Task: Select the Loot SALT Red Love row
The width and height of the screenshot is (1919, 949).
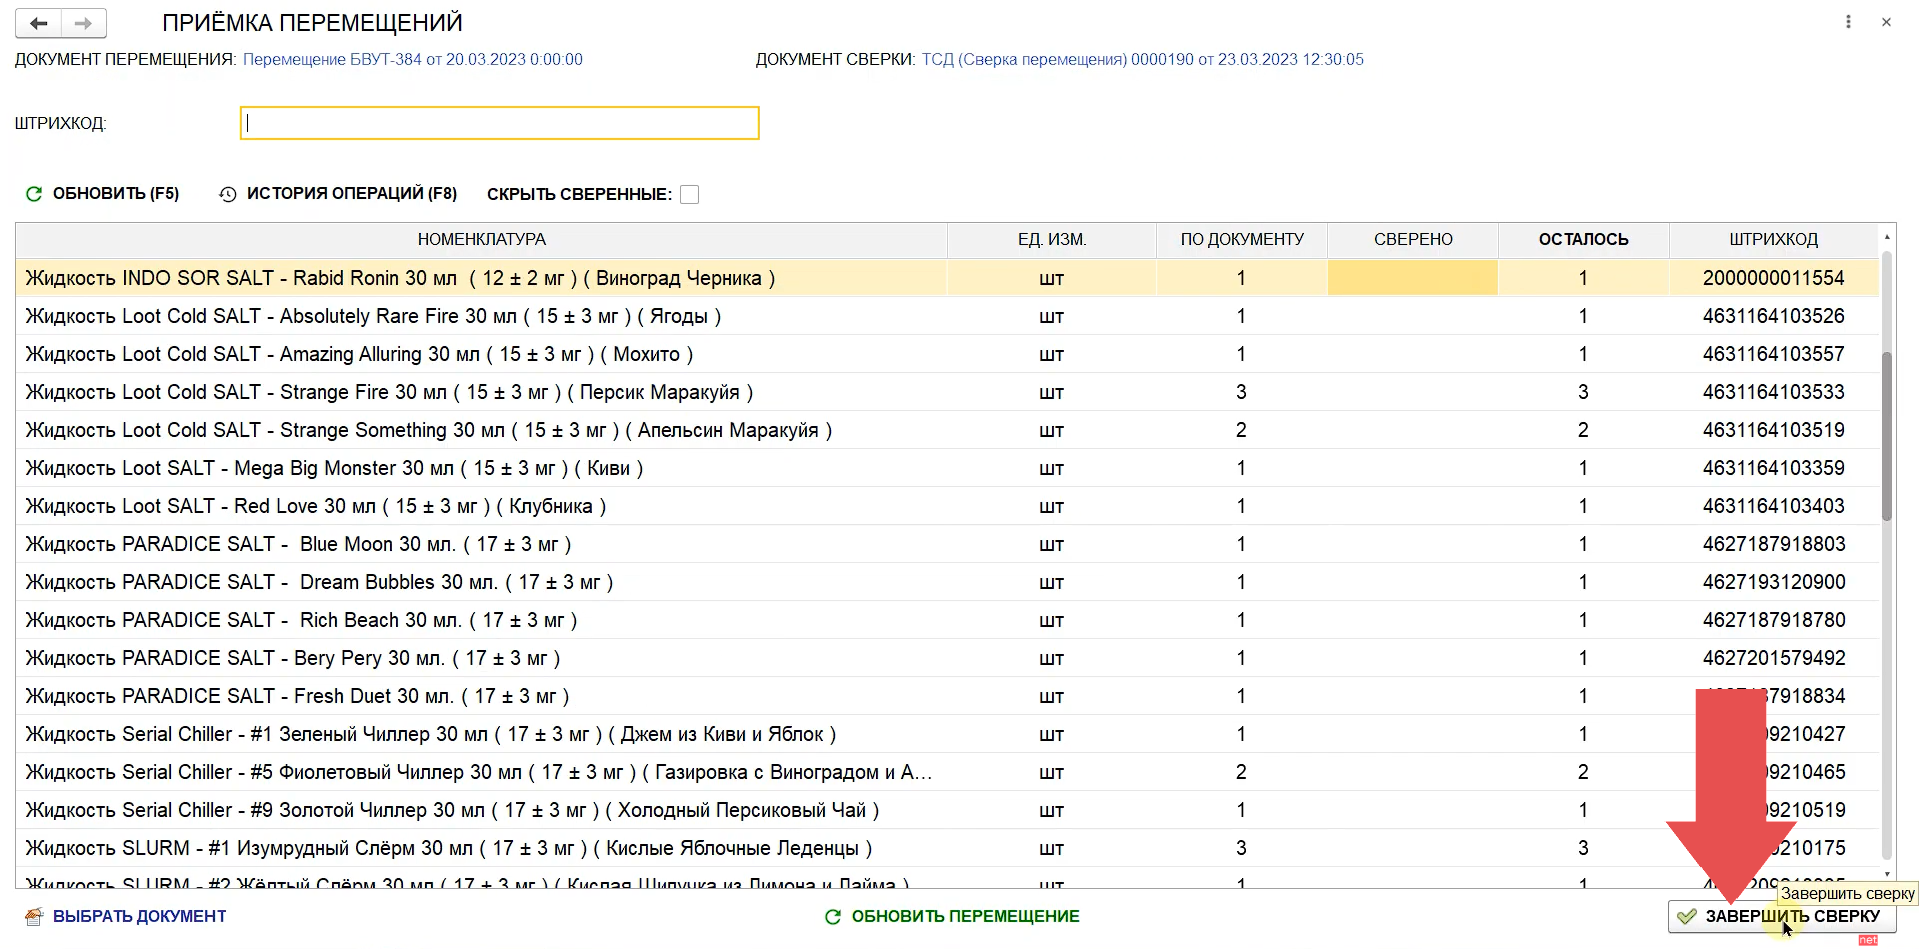Action: click(481, 507)
